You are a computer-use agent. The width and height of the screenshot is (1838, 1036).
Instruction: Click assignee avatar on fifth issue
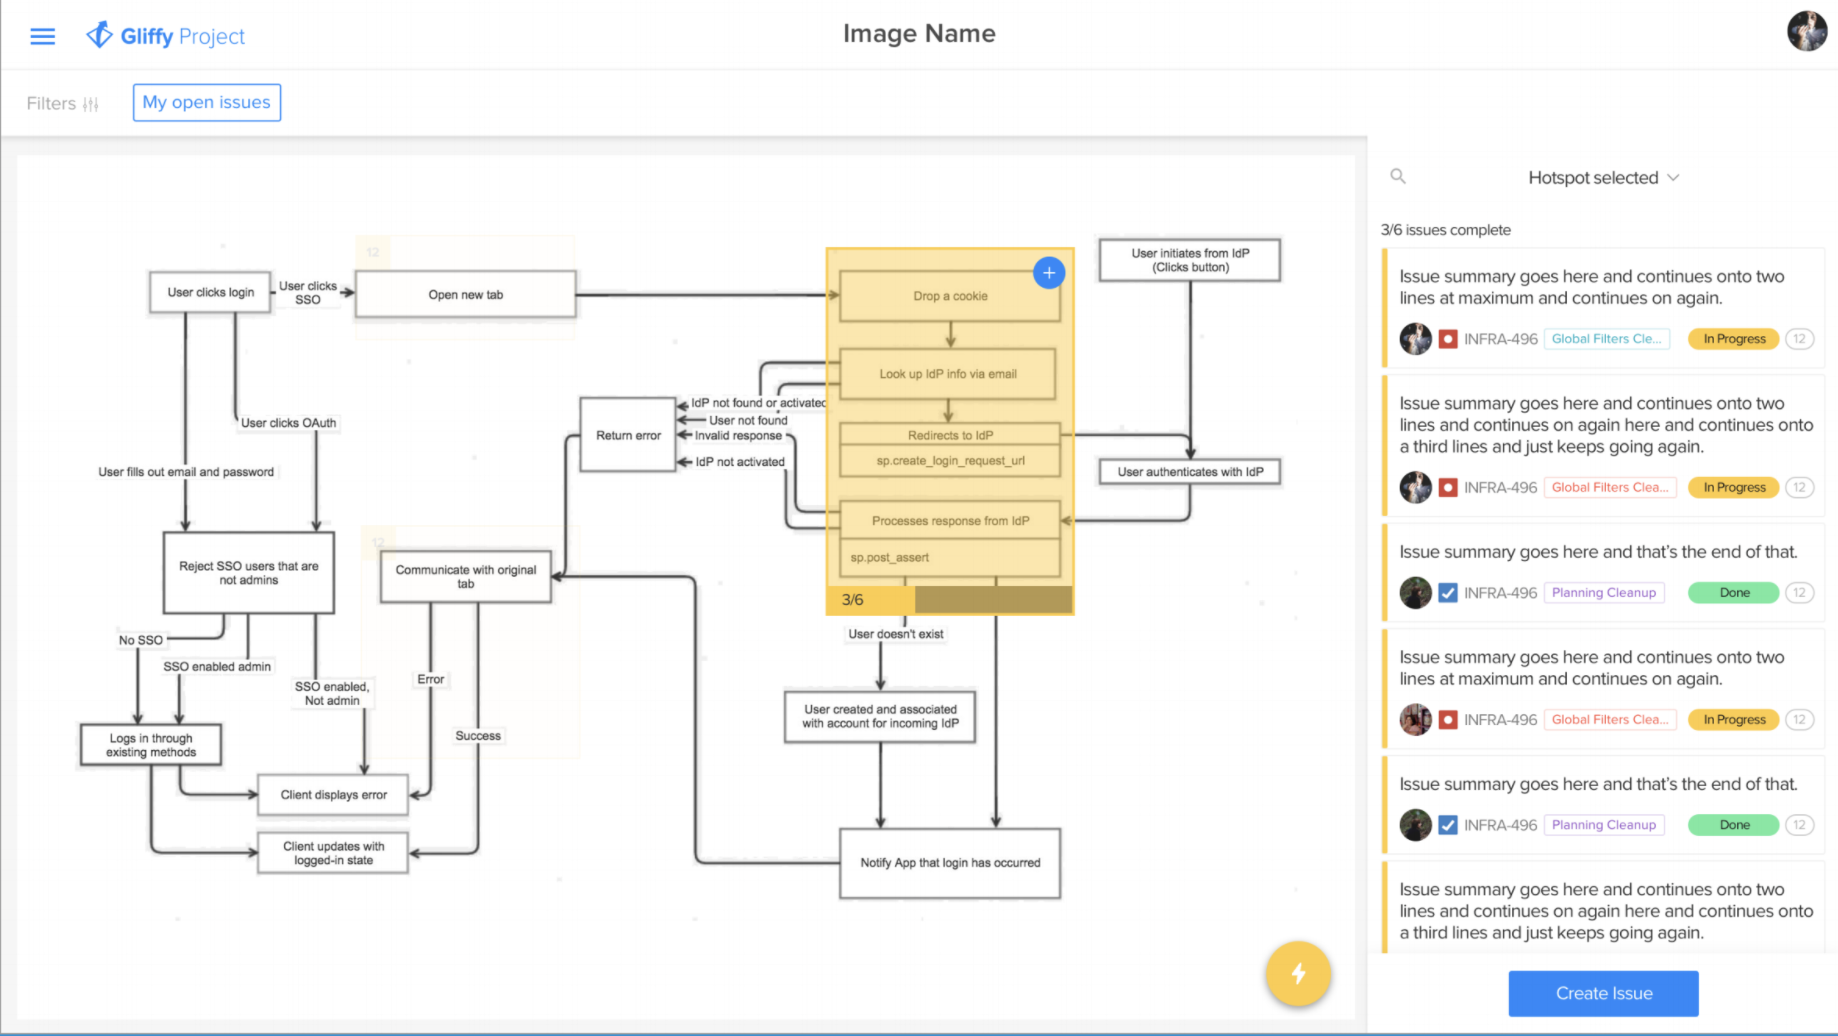point(1415,825)
